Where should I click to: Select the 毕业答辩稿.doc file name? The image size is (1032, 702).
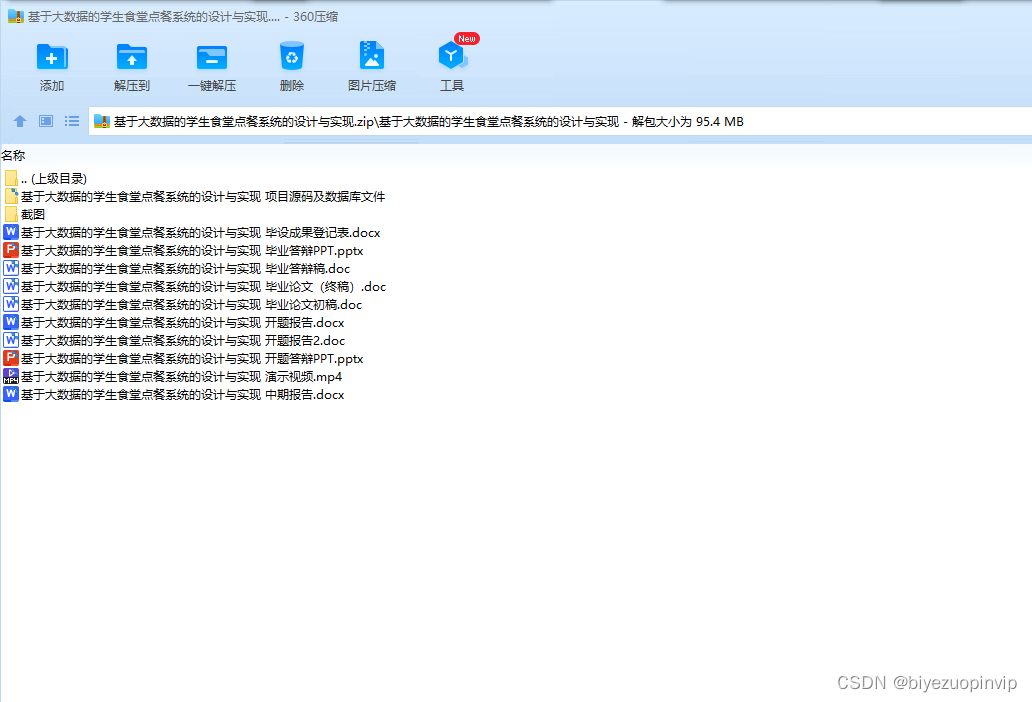coord(185,268)
